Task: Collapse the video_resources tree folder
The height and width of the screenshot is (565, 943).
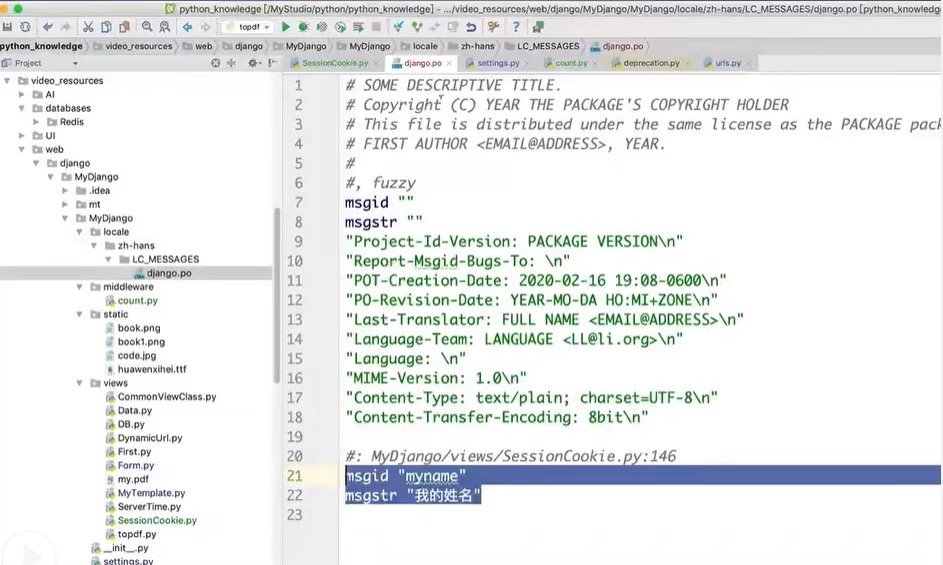Action: pos(7,81)
